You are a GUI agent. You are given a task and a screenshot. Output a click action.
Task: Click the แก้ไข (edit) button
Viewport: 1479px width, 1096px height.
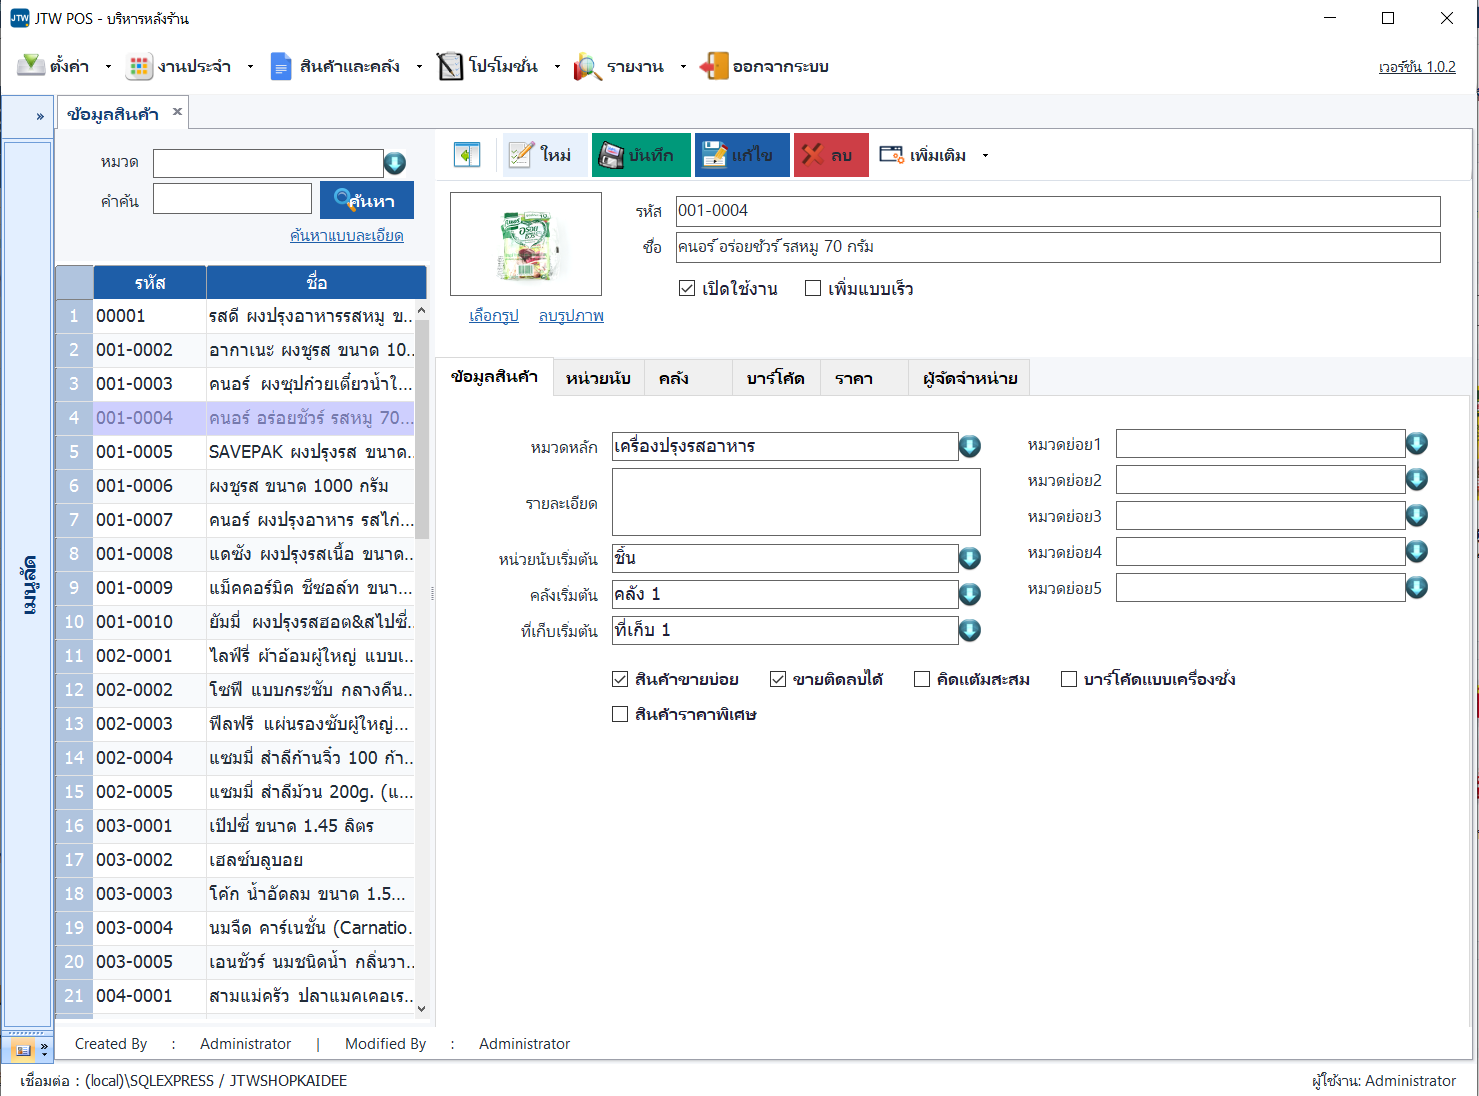click(x=742, y=155)
